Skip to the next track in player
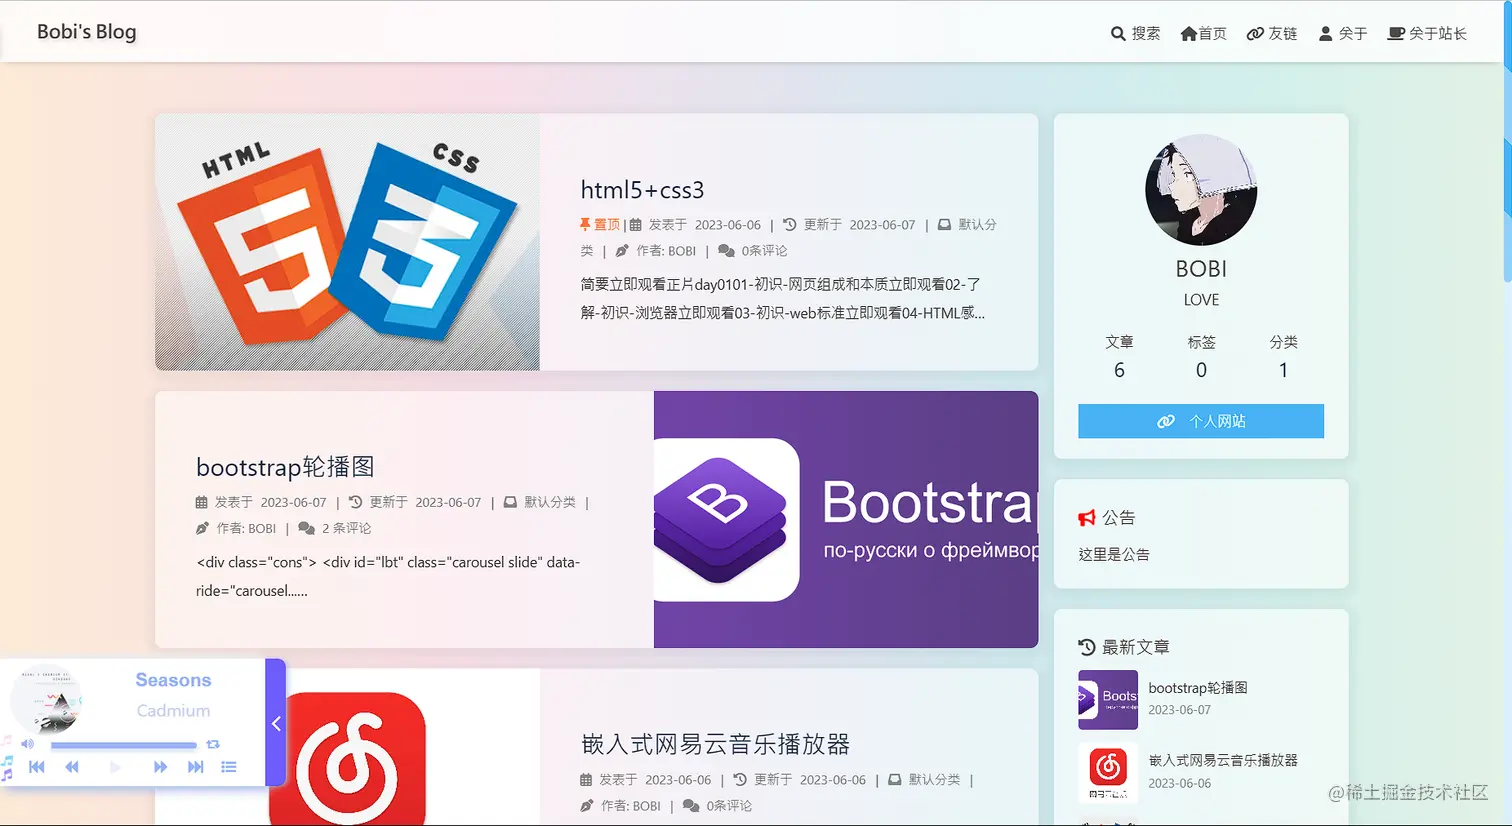 pyautogui.click(x=196, y=767)
